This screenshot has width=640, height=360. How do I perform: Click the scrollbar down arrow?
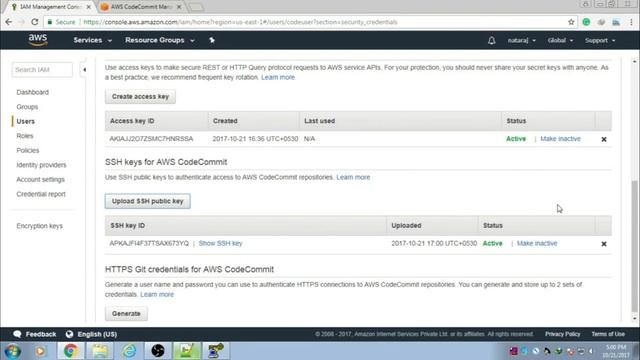point(634,318)
